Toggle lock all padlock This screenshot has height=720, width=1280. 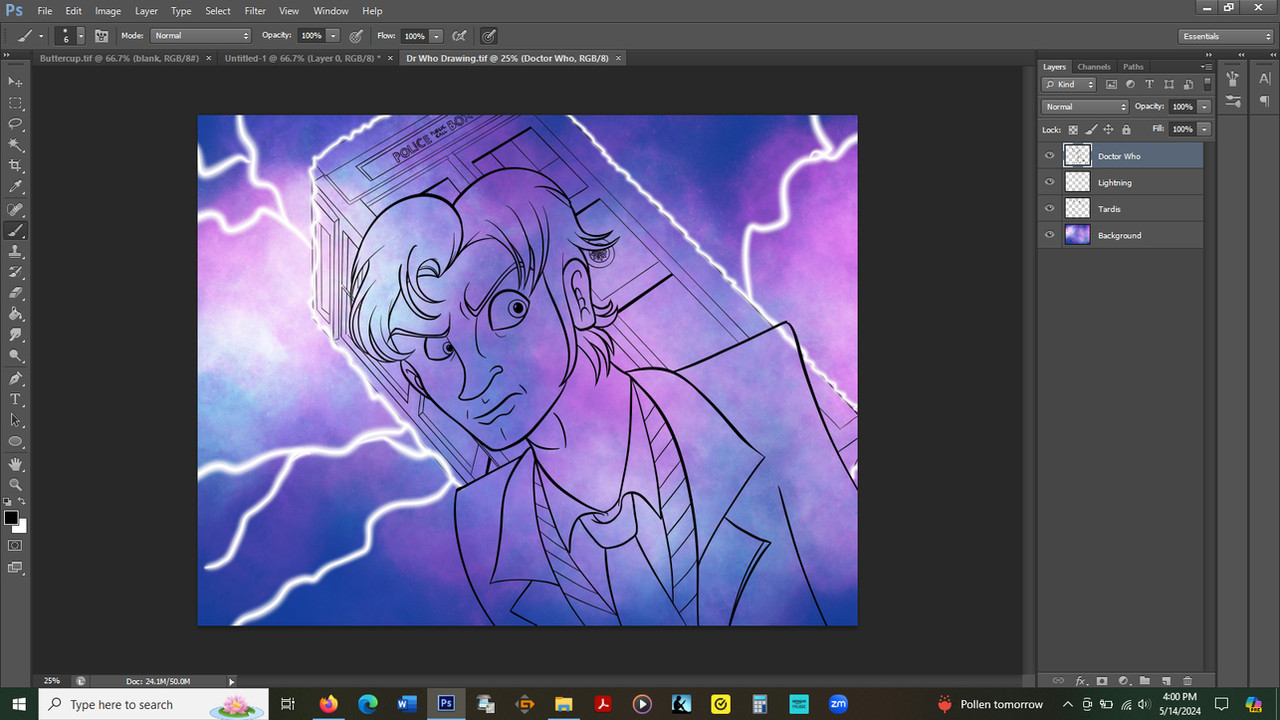coord(1126,129)
